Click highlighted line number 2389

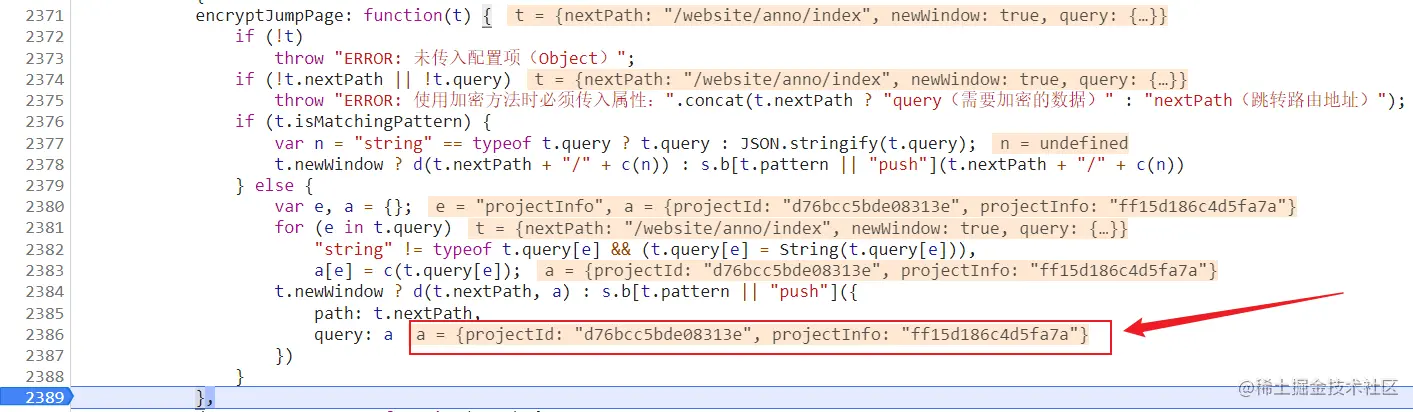click(x=46, y=398)
